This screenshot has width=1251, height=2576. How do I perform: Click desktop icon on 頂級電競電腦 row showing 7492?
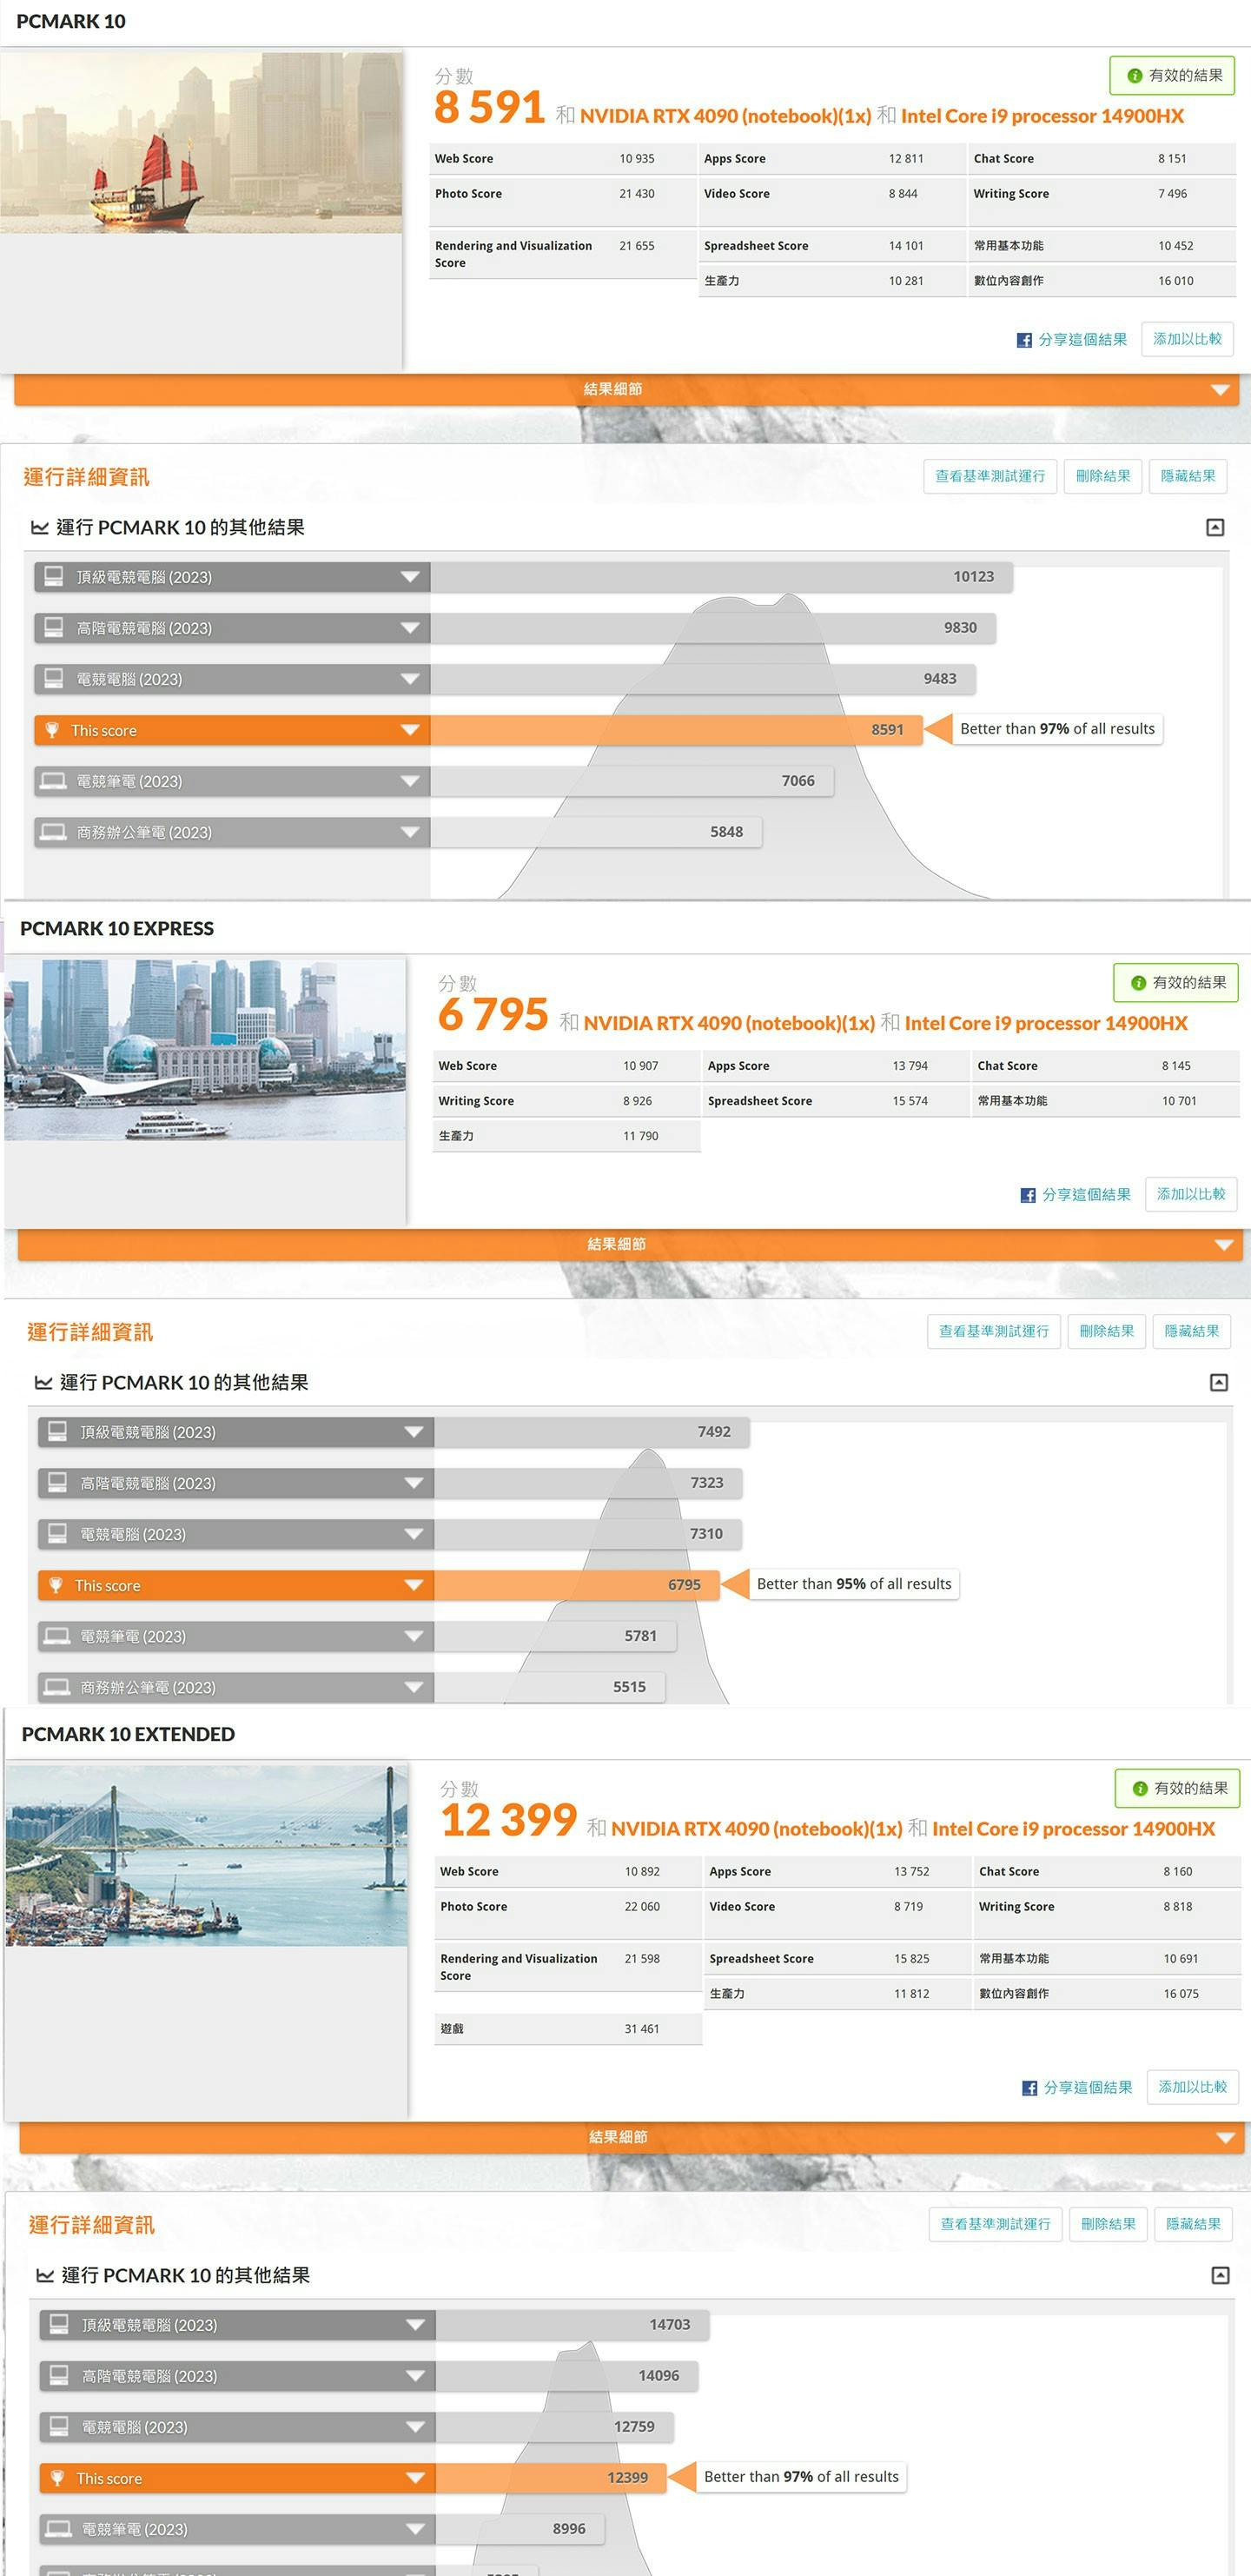58,1432
